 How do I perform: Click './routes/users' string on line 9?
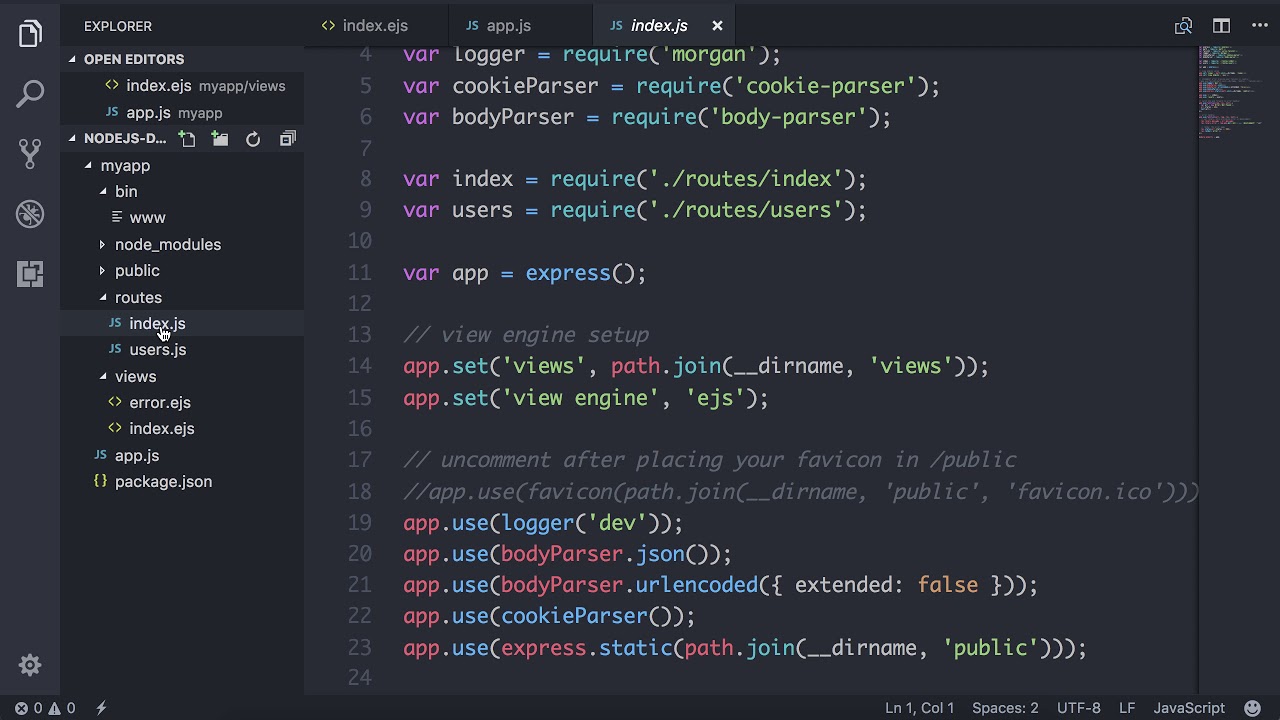[746, 210]
